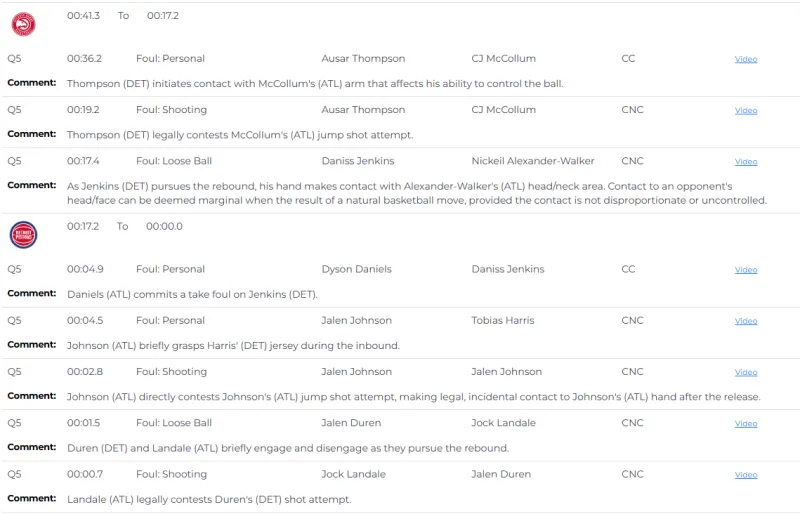Click the Atlanta Hawks team logo

(23, 25)
